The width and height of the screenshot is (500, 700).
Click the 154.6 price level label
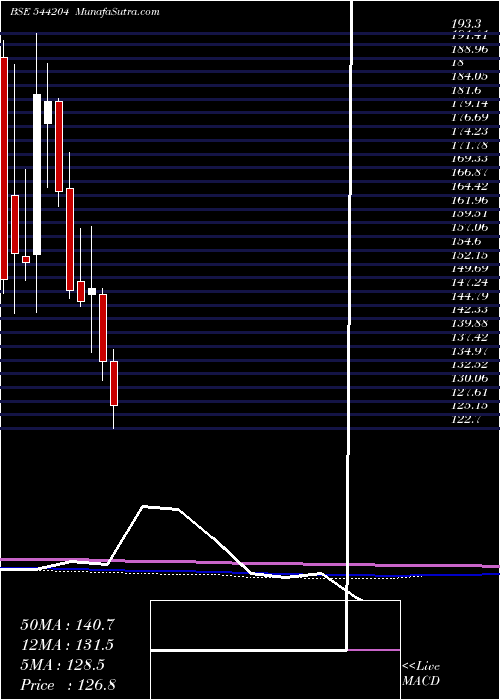[467, 242]
